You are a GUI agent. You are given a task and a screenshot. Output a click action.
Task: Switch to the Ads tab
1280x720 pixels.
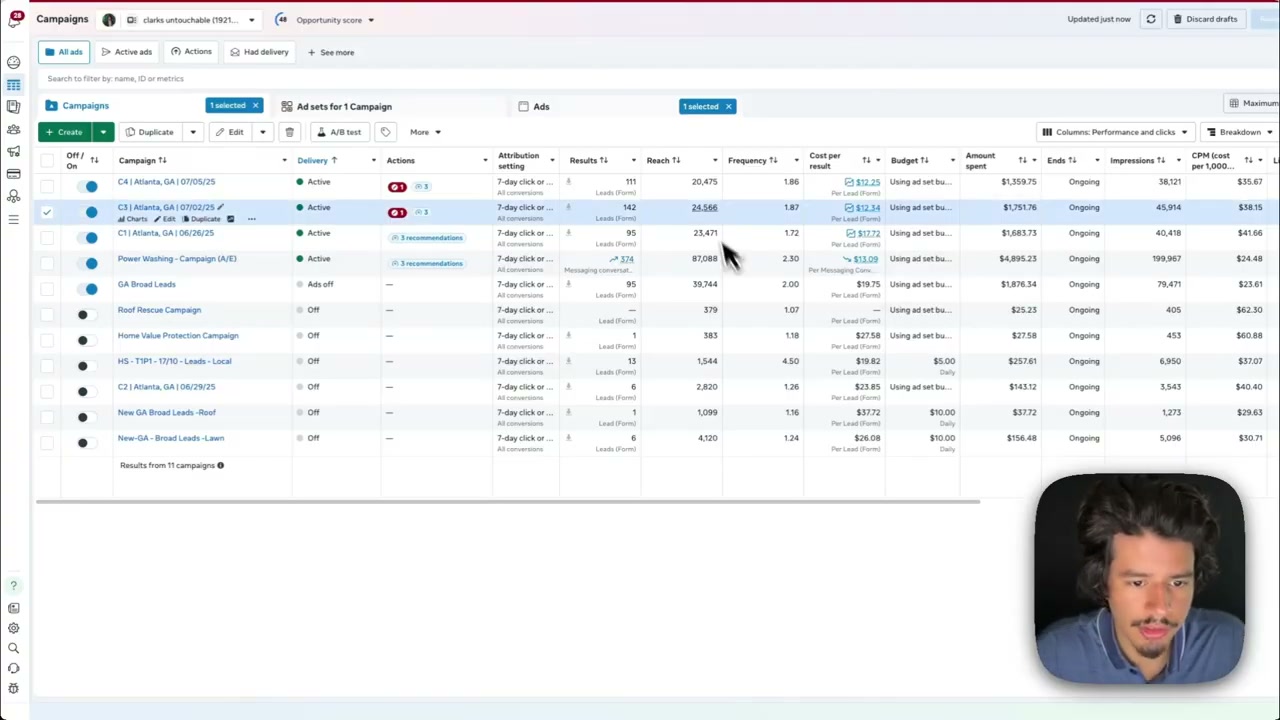click(541, 106)
